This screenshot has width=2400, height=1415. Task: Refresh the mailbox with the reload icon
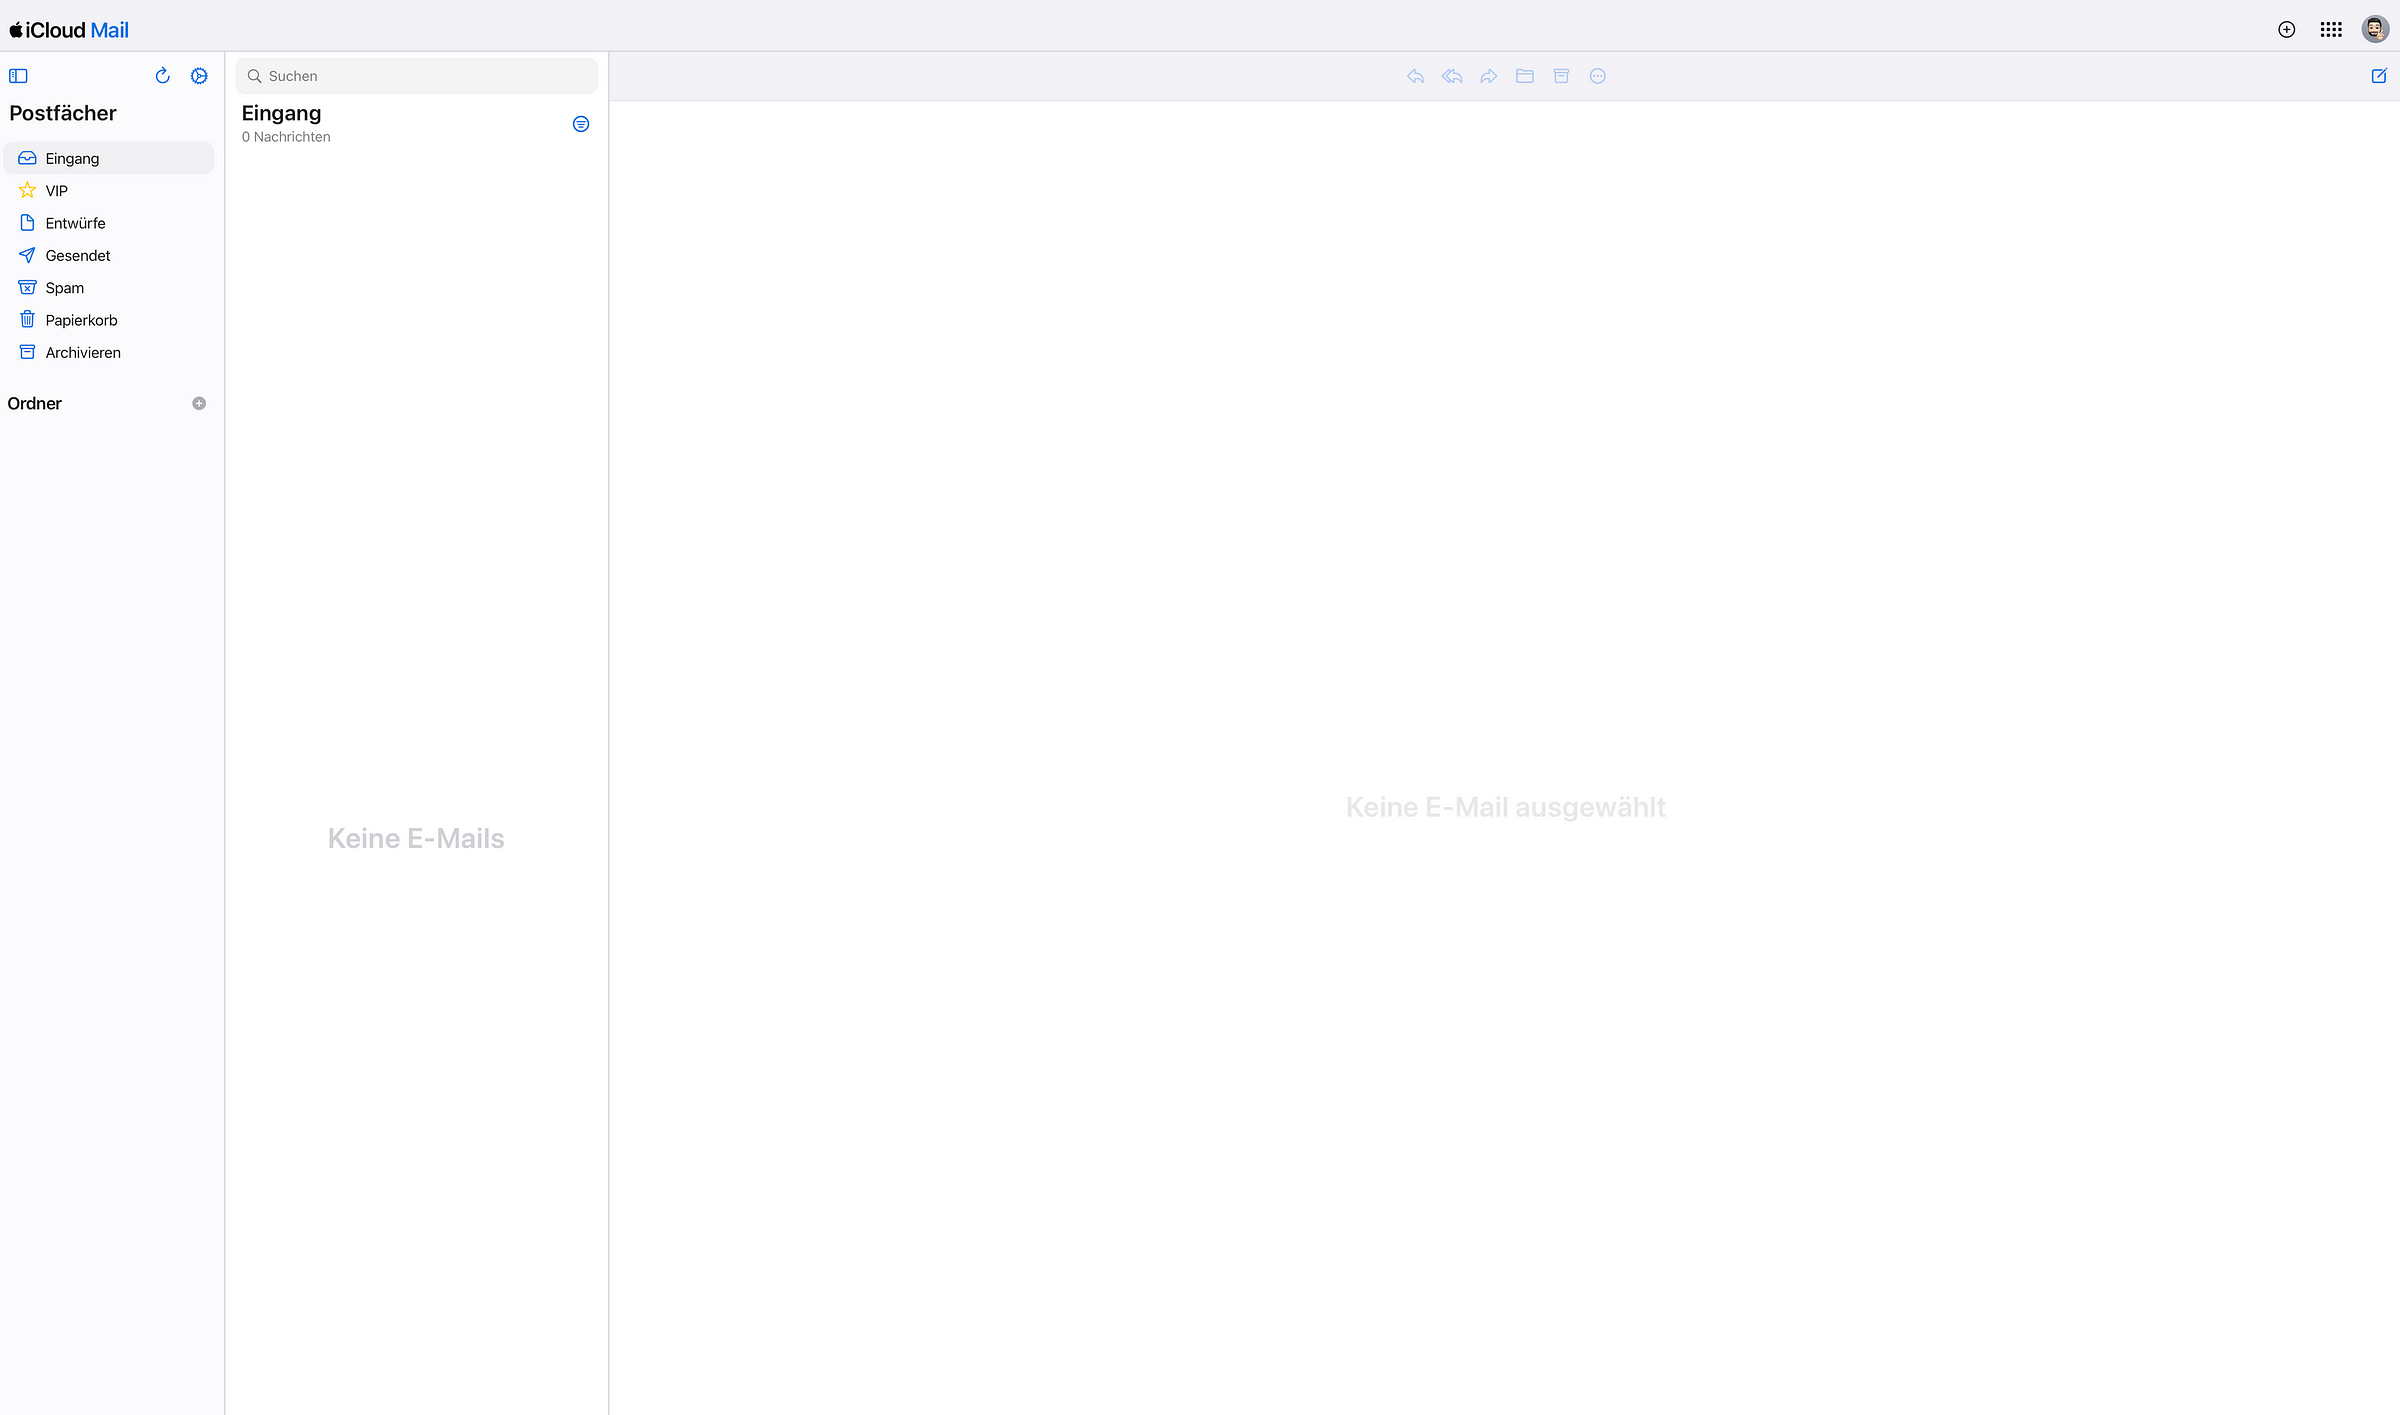[162, 76]
